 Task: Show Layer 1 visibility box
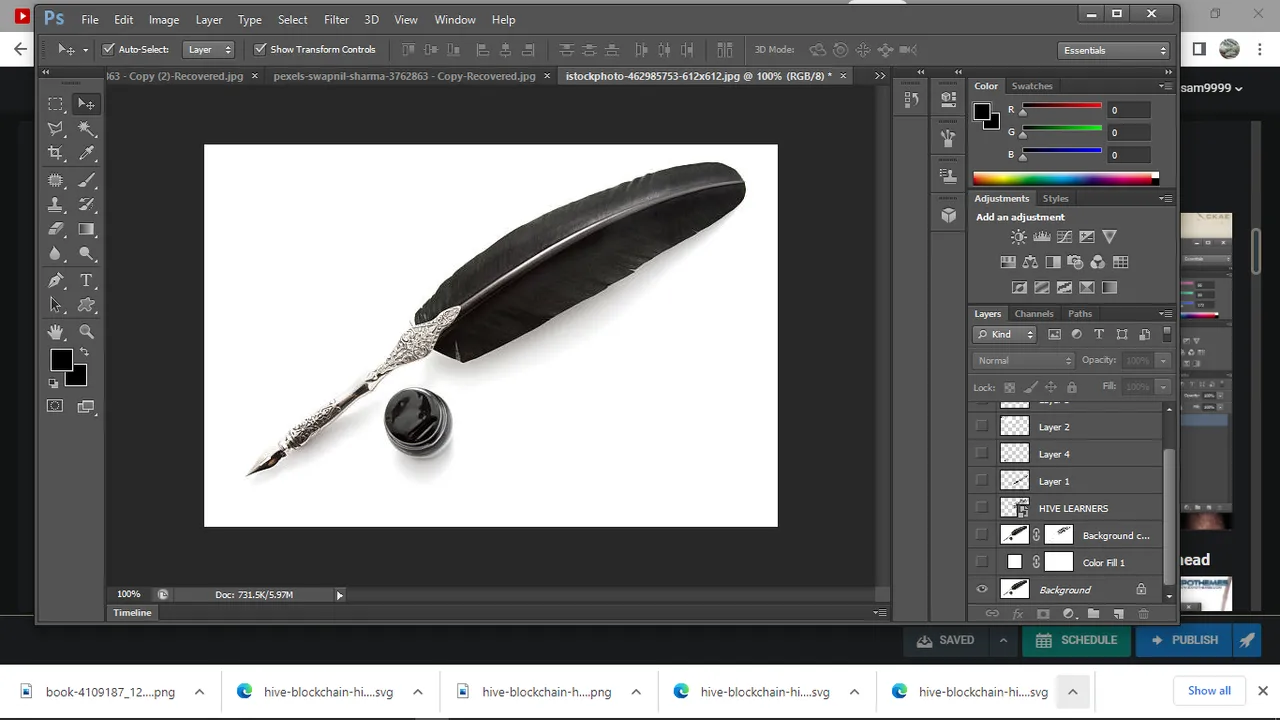982,480
